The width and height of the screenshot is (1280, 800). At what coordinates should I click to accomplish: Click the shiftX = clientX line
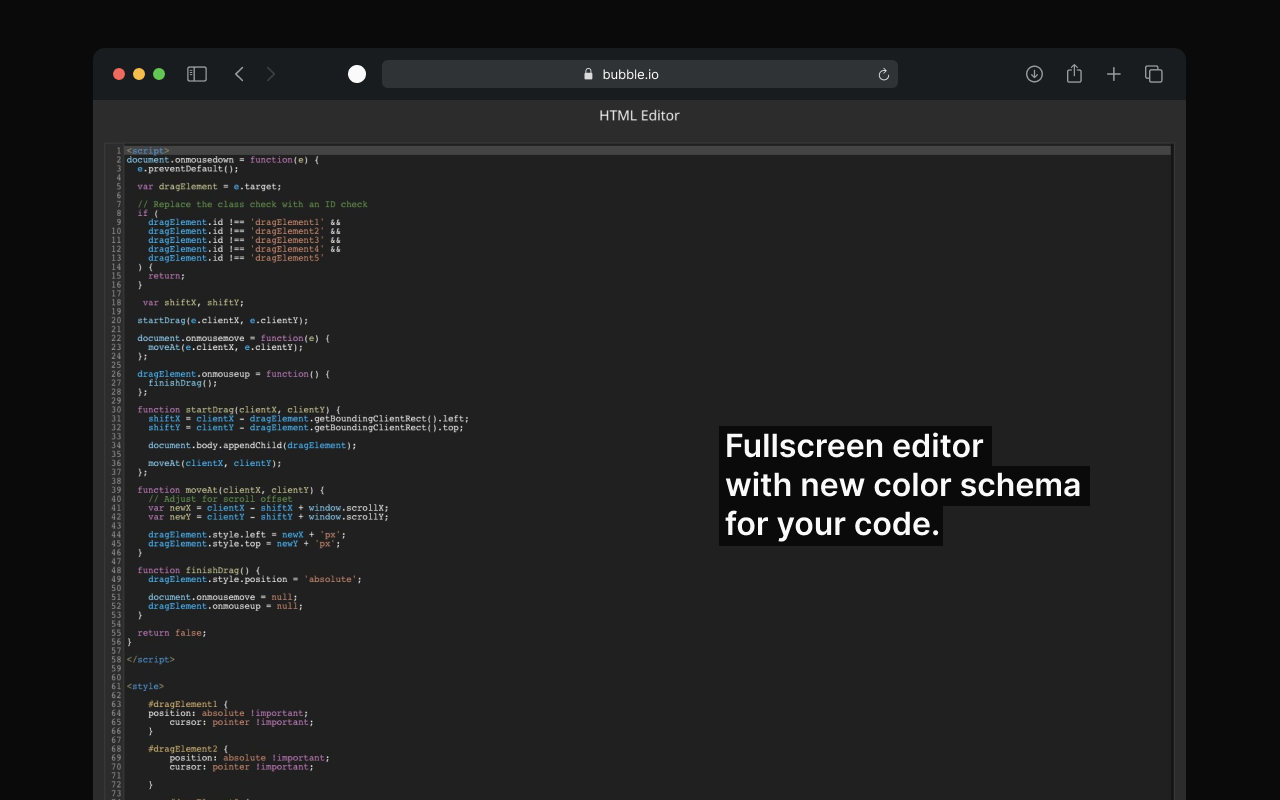(308, 419)
